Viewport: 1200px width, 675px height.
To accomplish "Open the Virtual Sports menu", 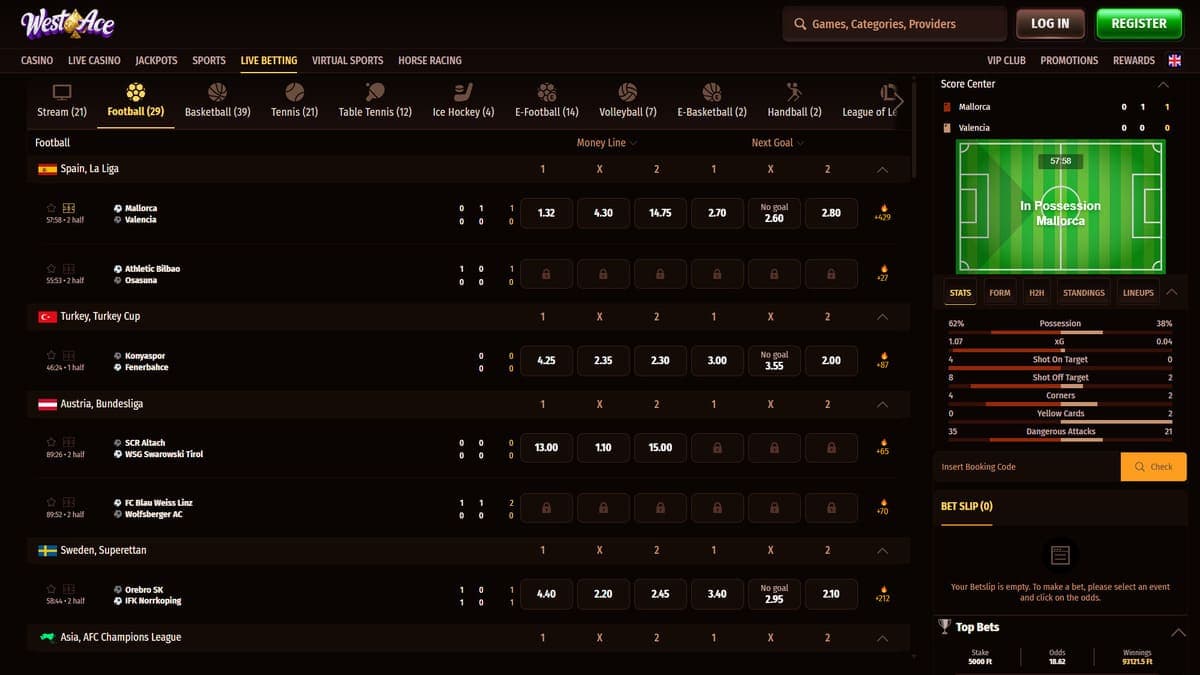I will coord(348,60).
